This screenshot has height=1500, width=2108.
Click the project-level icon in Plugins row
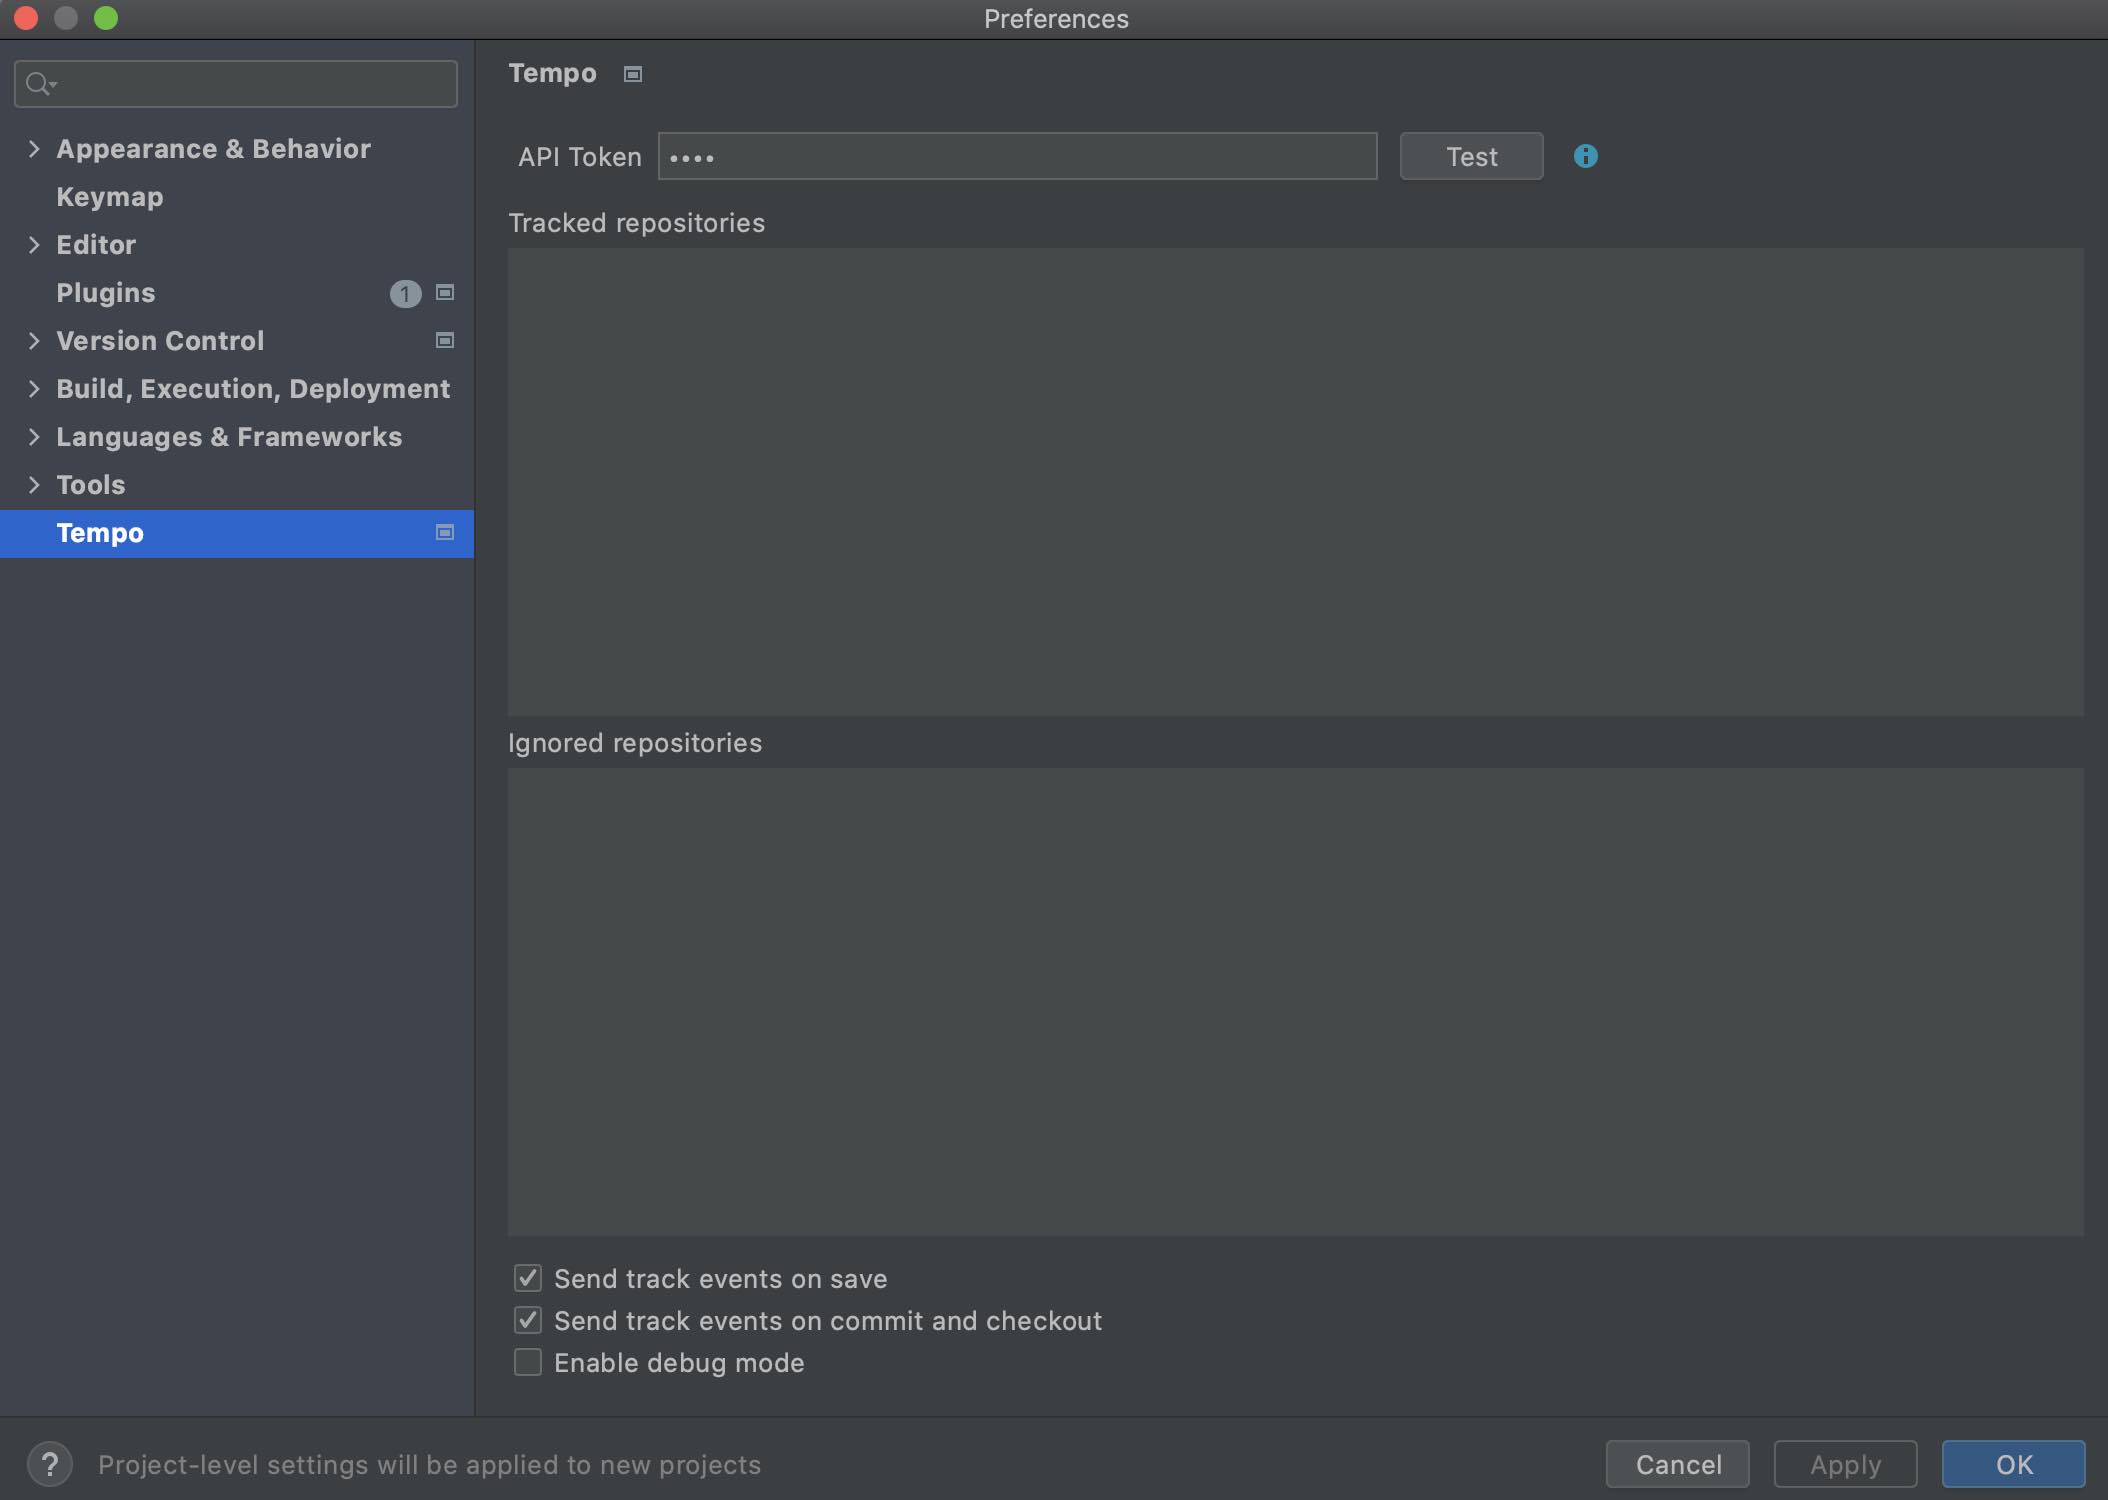click(x=445, y=292)
